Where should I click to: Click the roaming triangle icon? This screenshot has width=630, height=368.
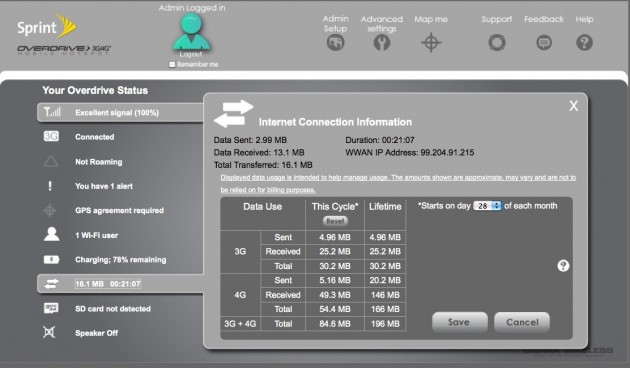point(51,162)
